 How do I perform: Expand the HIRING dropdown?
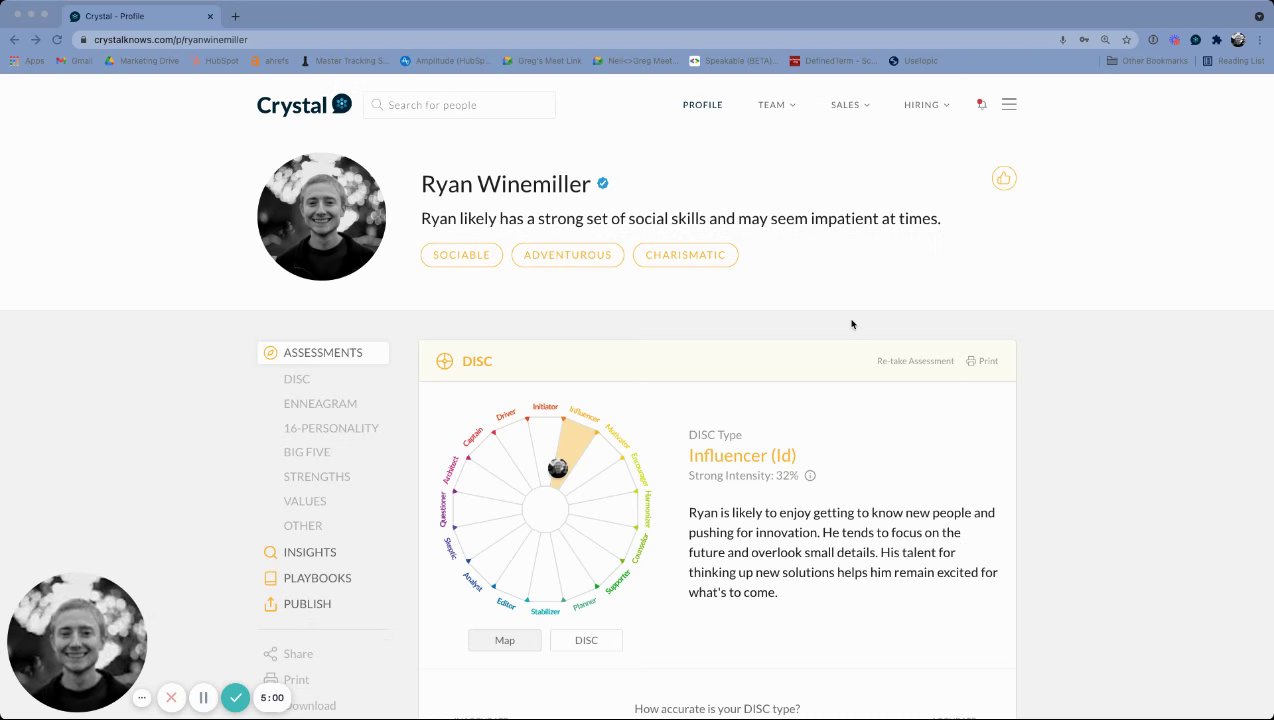pos(927,105)
